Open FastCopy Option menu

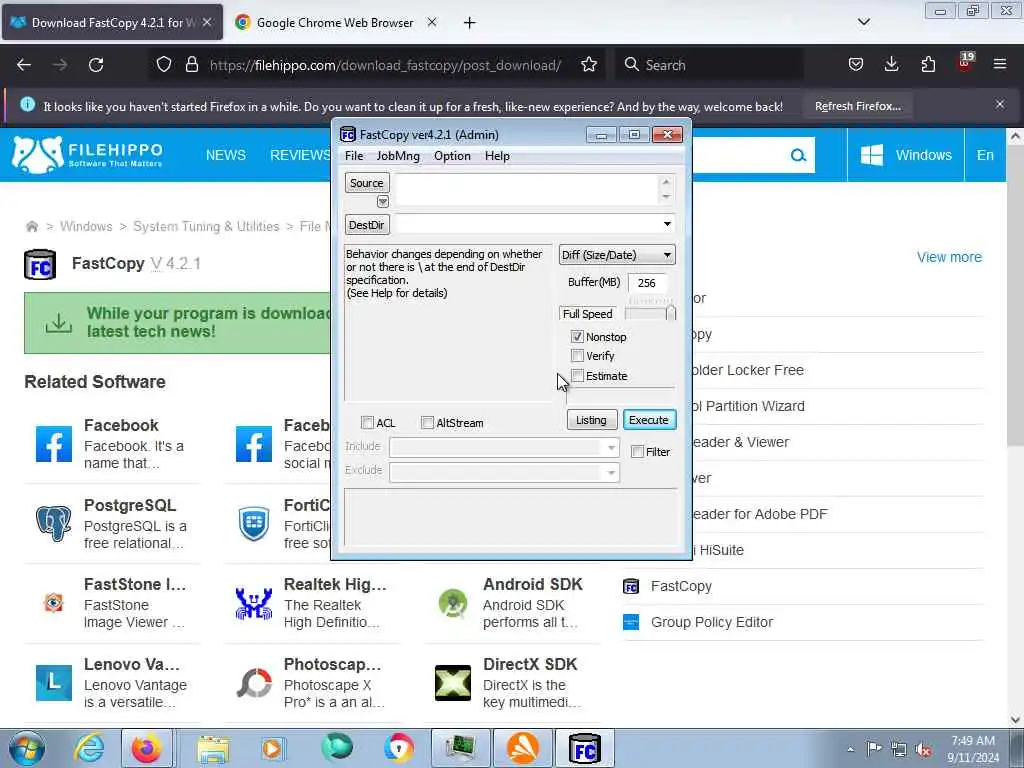[452, 156]
